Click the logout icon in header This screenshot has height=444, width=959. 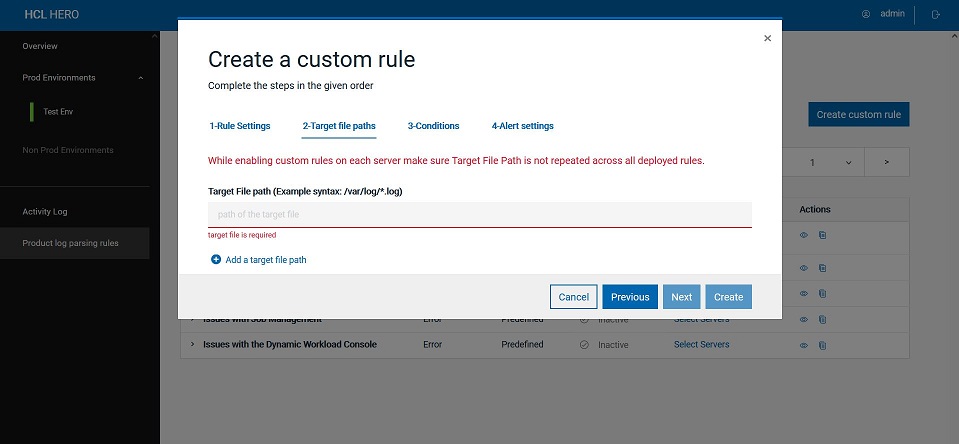point(935,14)
